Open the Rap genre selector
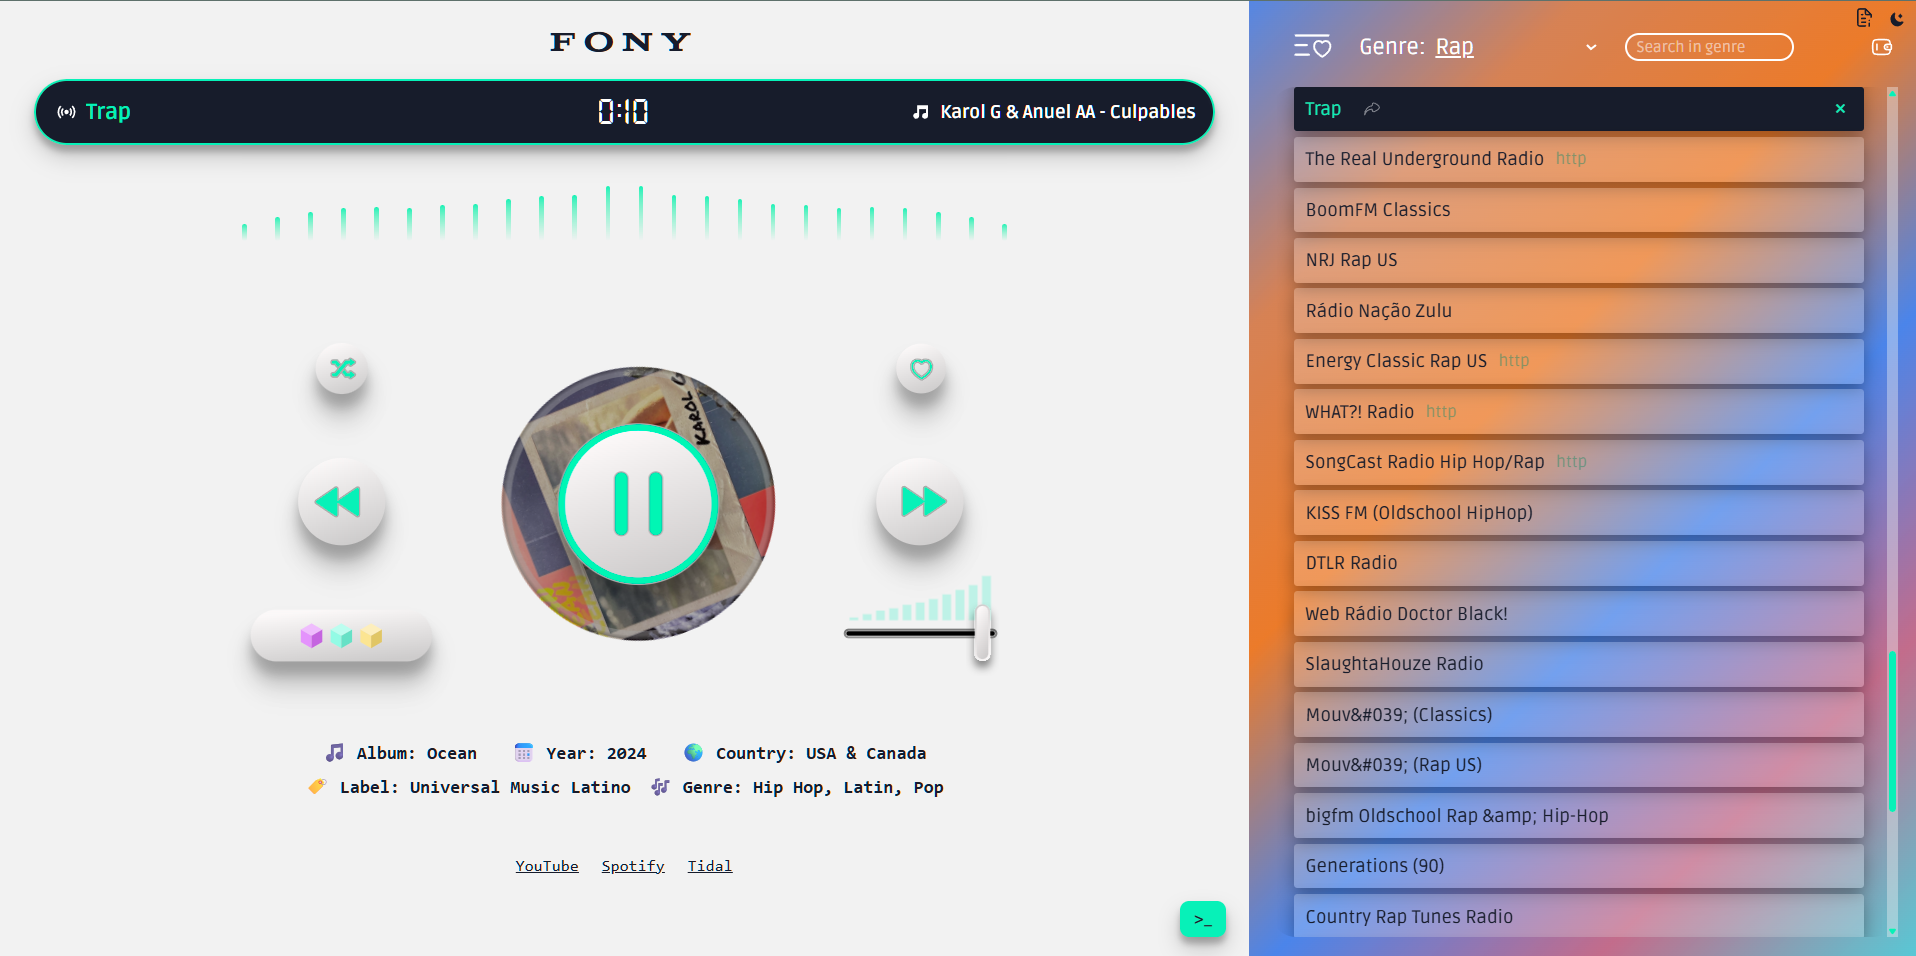This screenshot has width=1916, height=956. (1454, 47)
